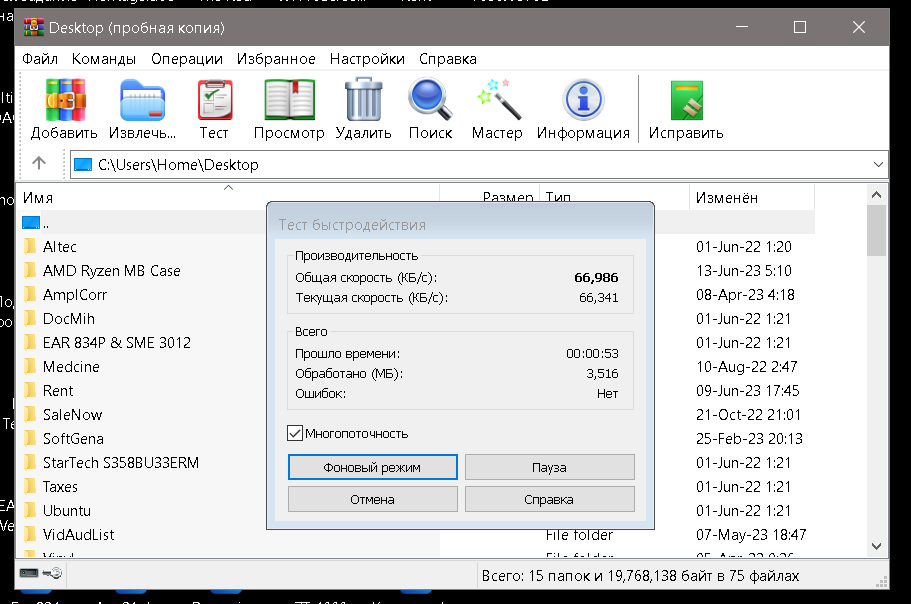Open the Команды menu
The width and height of the screenshot is (911, 604).
click(104, 59)
